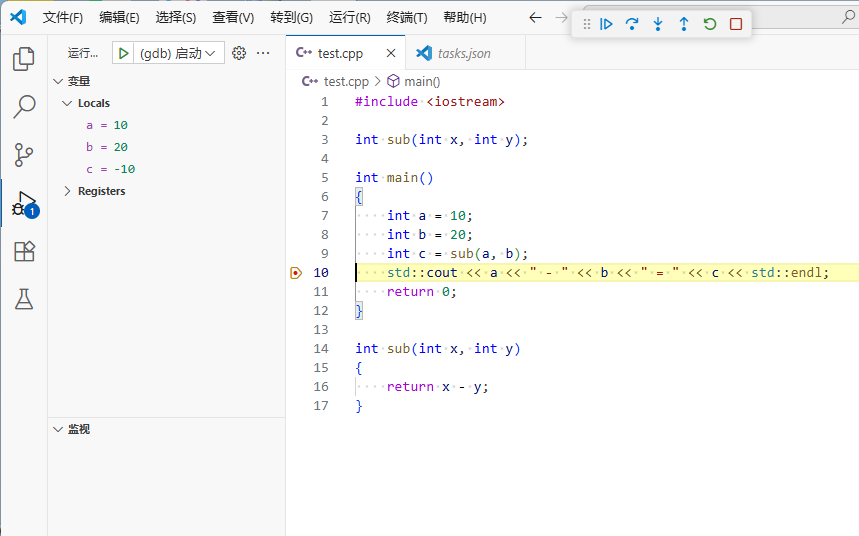Image resolution: width=859 pixels, height=536 pixels.
Task: Open the Testing flask view
Action: coord(24,299)
